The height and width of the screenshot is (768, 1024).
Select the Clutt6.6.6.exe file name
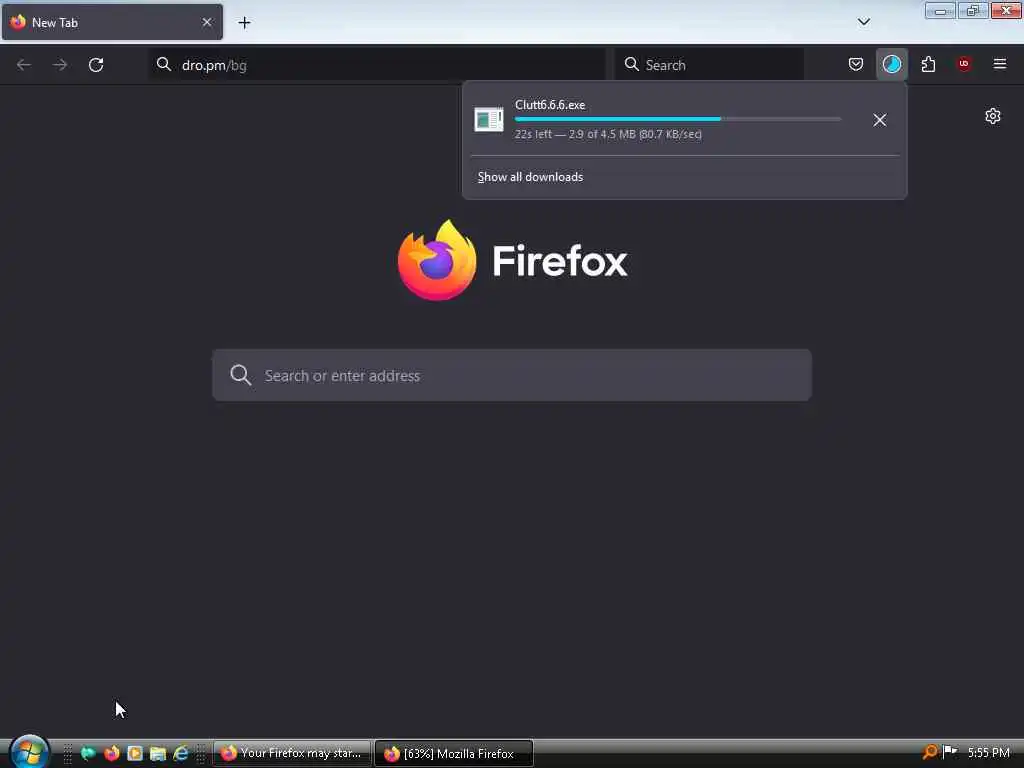(550, 104)
